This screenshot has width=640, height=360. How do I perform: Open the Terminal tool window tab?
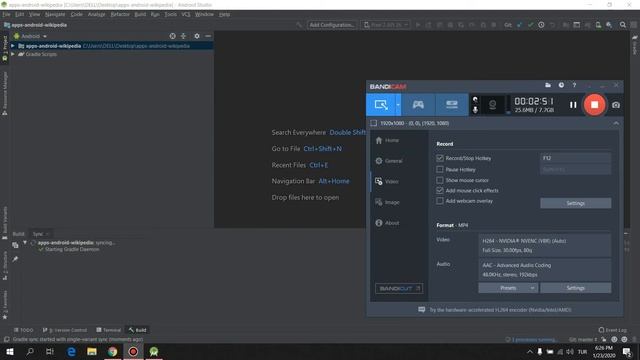point(109,330)
